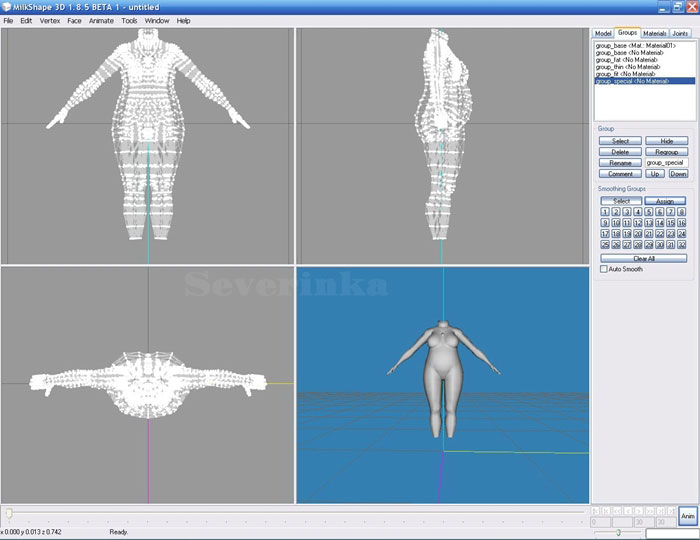The height and width of the screenshot is (540, 700).
Task: Click the Regroup button
Action: [x=666, y=152]
